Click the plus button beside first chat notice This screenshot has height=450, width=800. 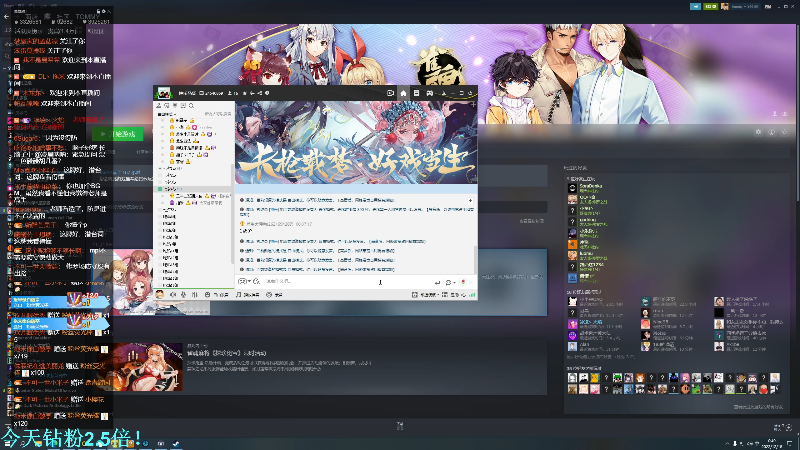click(470, 201)
